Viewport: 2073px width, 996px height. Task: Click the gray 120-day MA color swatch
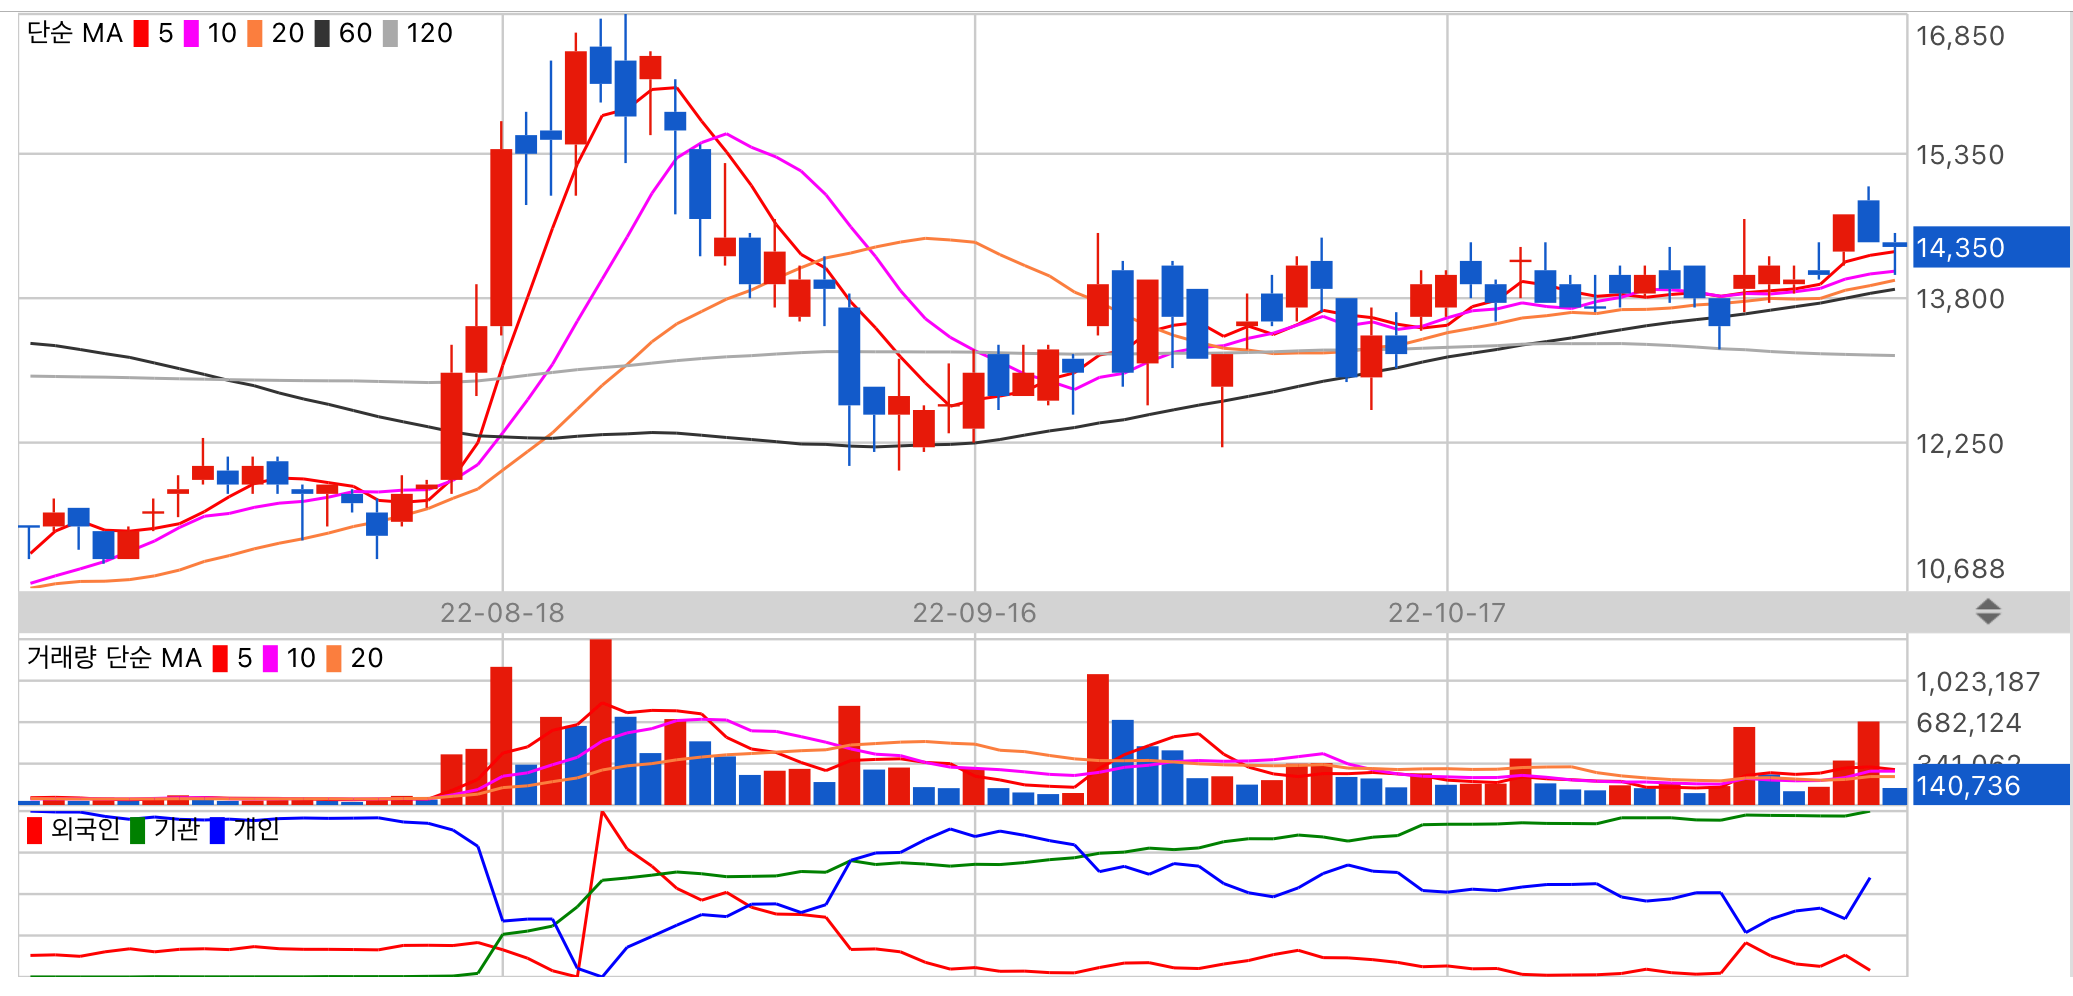tap(390, 34)
